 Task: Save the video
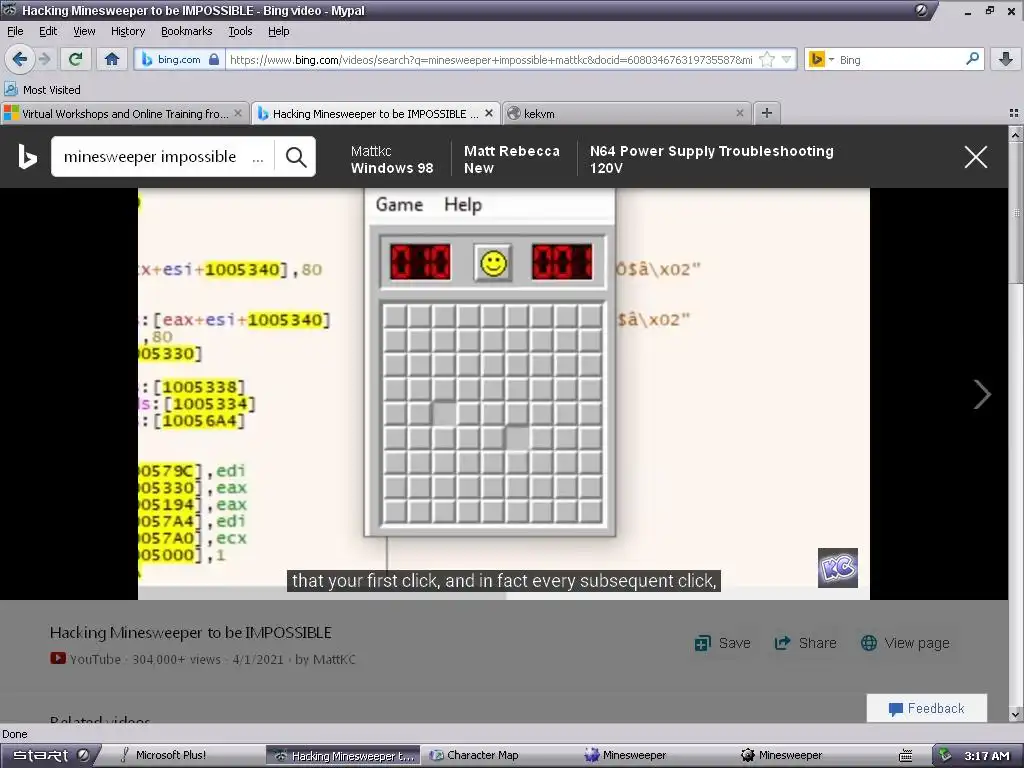(722, 643)
